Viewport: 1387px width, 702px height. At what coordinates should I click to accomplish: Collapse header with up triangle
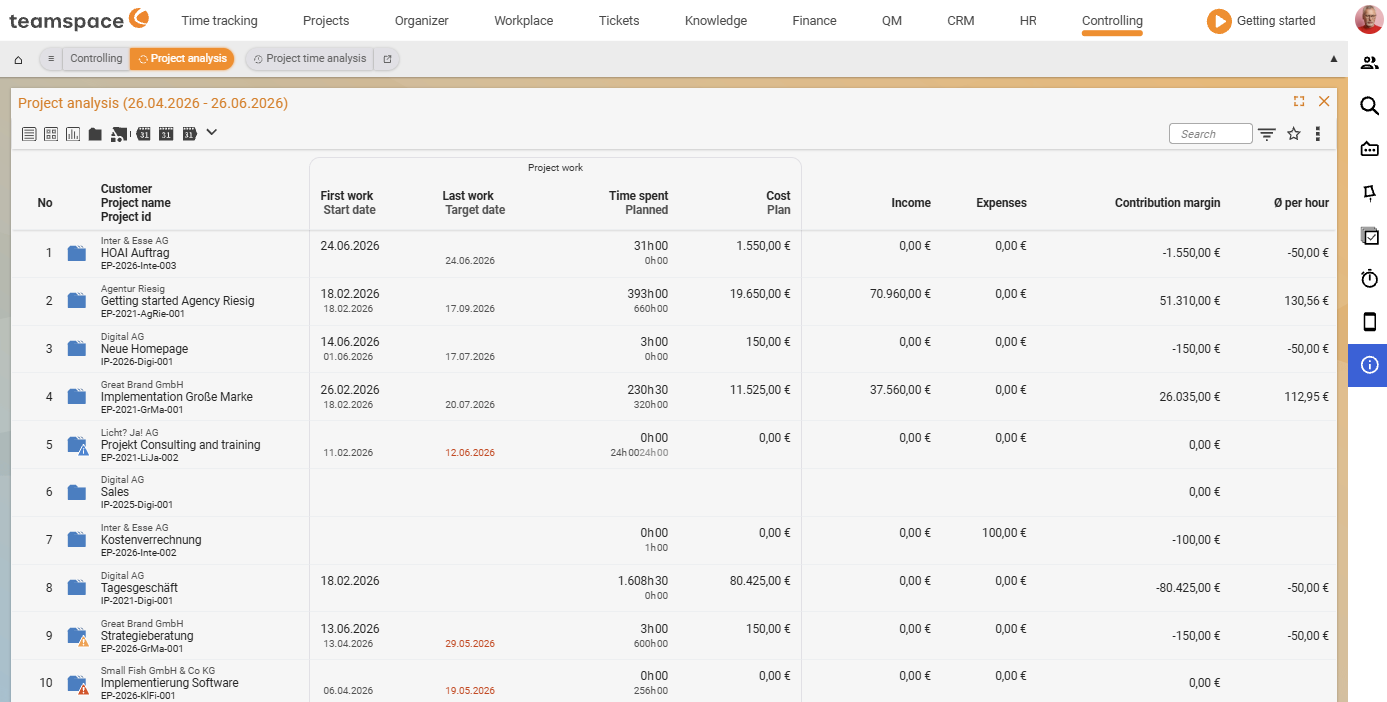tap(1333, 59)
